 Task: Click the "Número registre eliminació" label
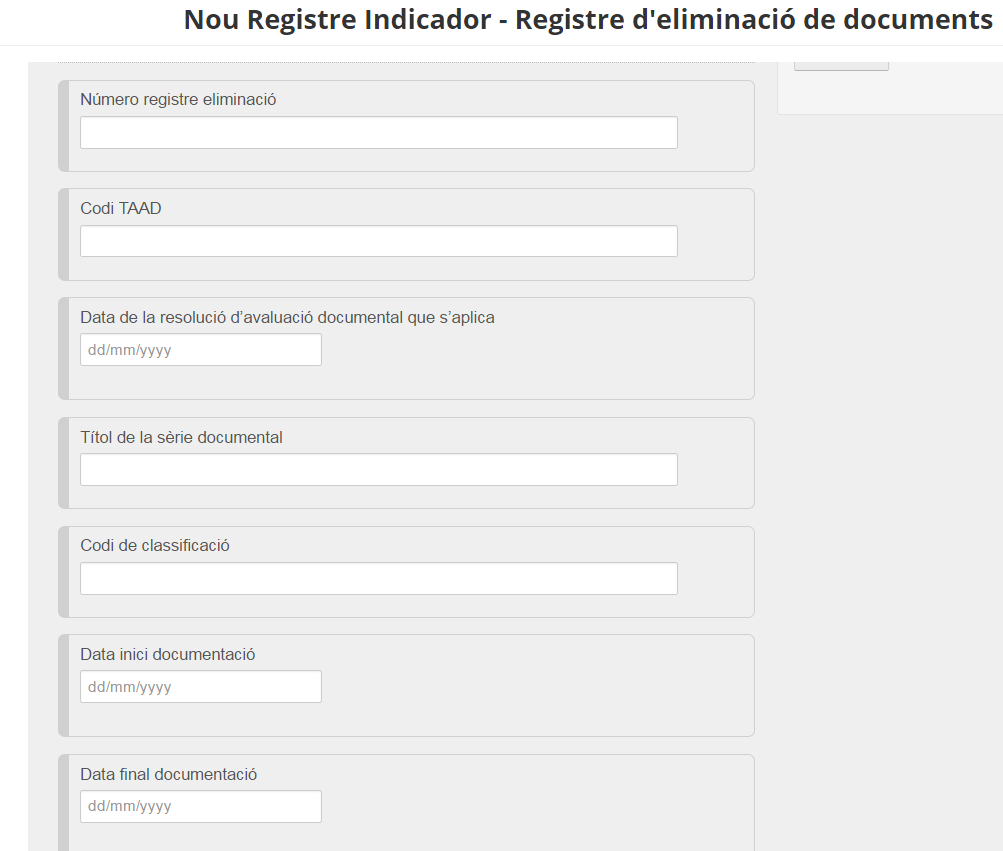[178, 100]
